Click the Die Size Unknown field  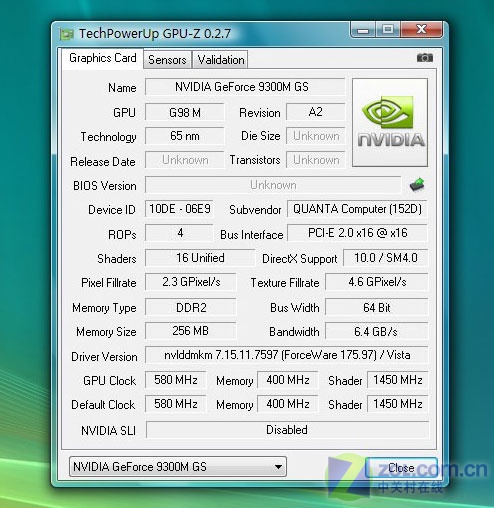point(315,136)
